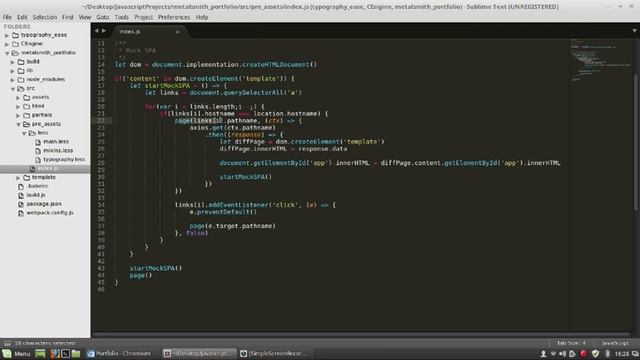Go to next tab with right arrow

(104, 31)
